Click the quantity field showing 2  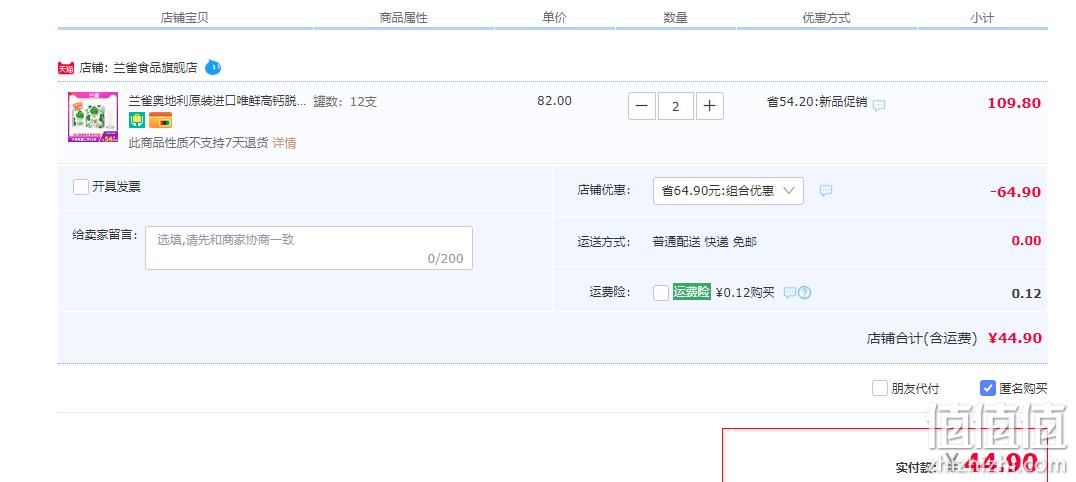click(676, 106)
